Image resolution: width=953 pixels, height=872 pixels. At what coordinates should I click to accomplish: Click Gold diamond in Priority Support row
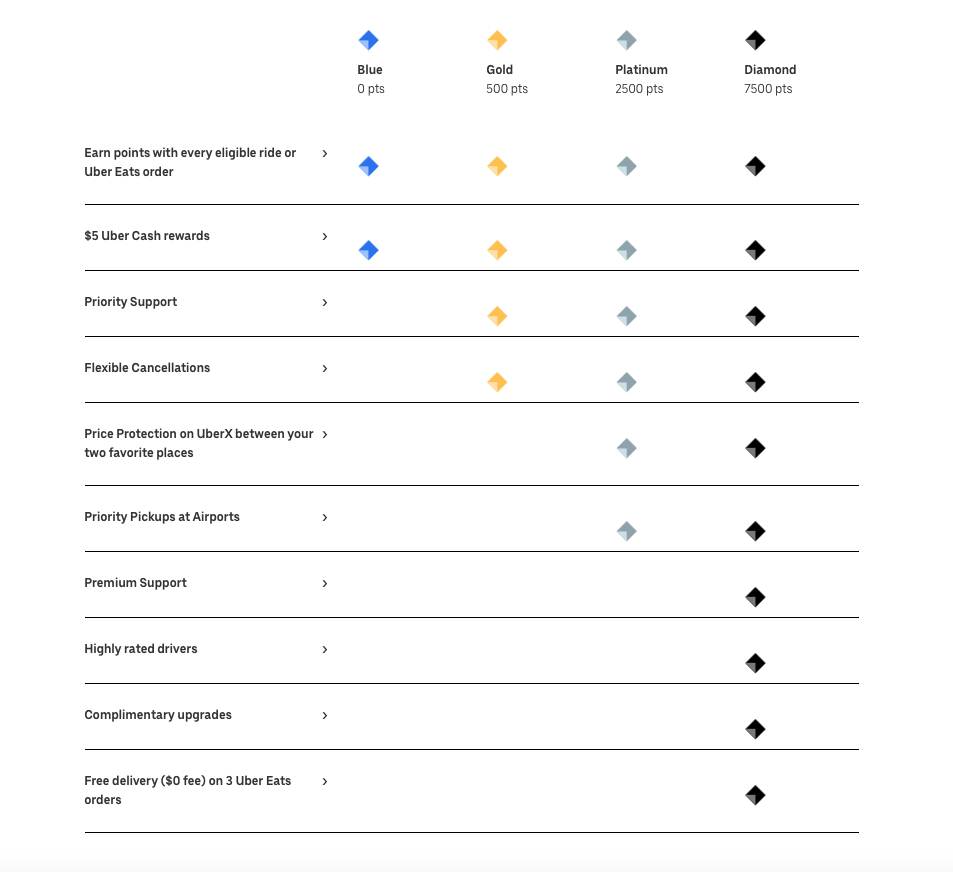pos(497,316)
